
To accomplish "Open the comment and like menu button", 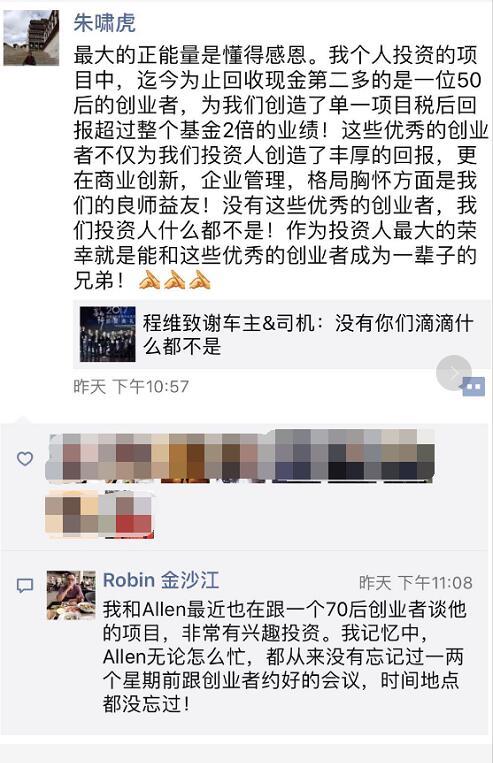I will [x=473, y=386].
